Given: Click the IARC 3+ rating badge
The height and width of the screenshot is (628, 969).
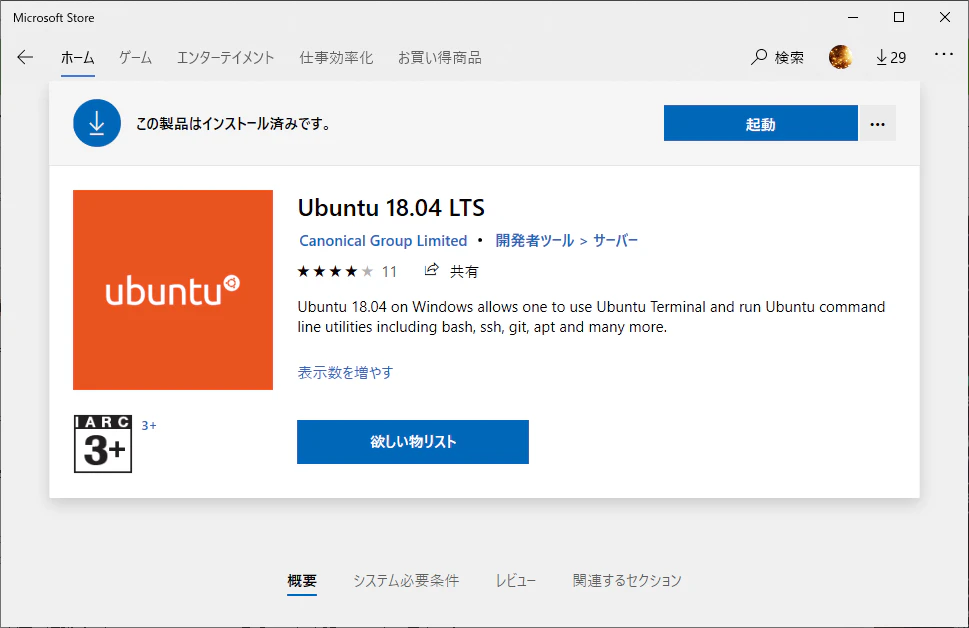Looking at the screenshot, I should [x=103, y=444].
